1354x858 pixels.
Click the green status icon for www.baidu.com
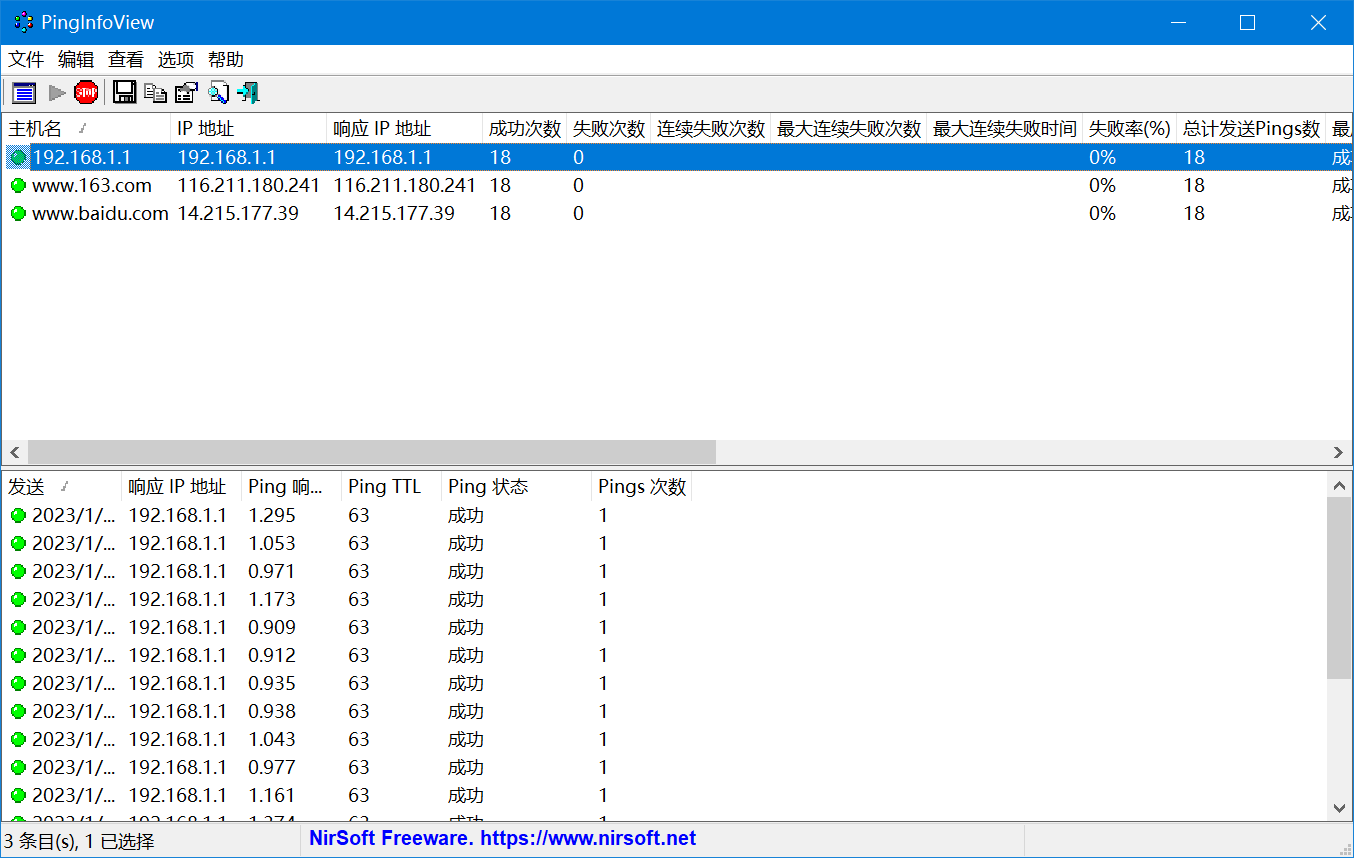tap(18, 213)
